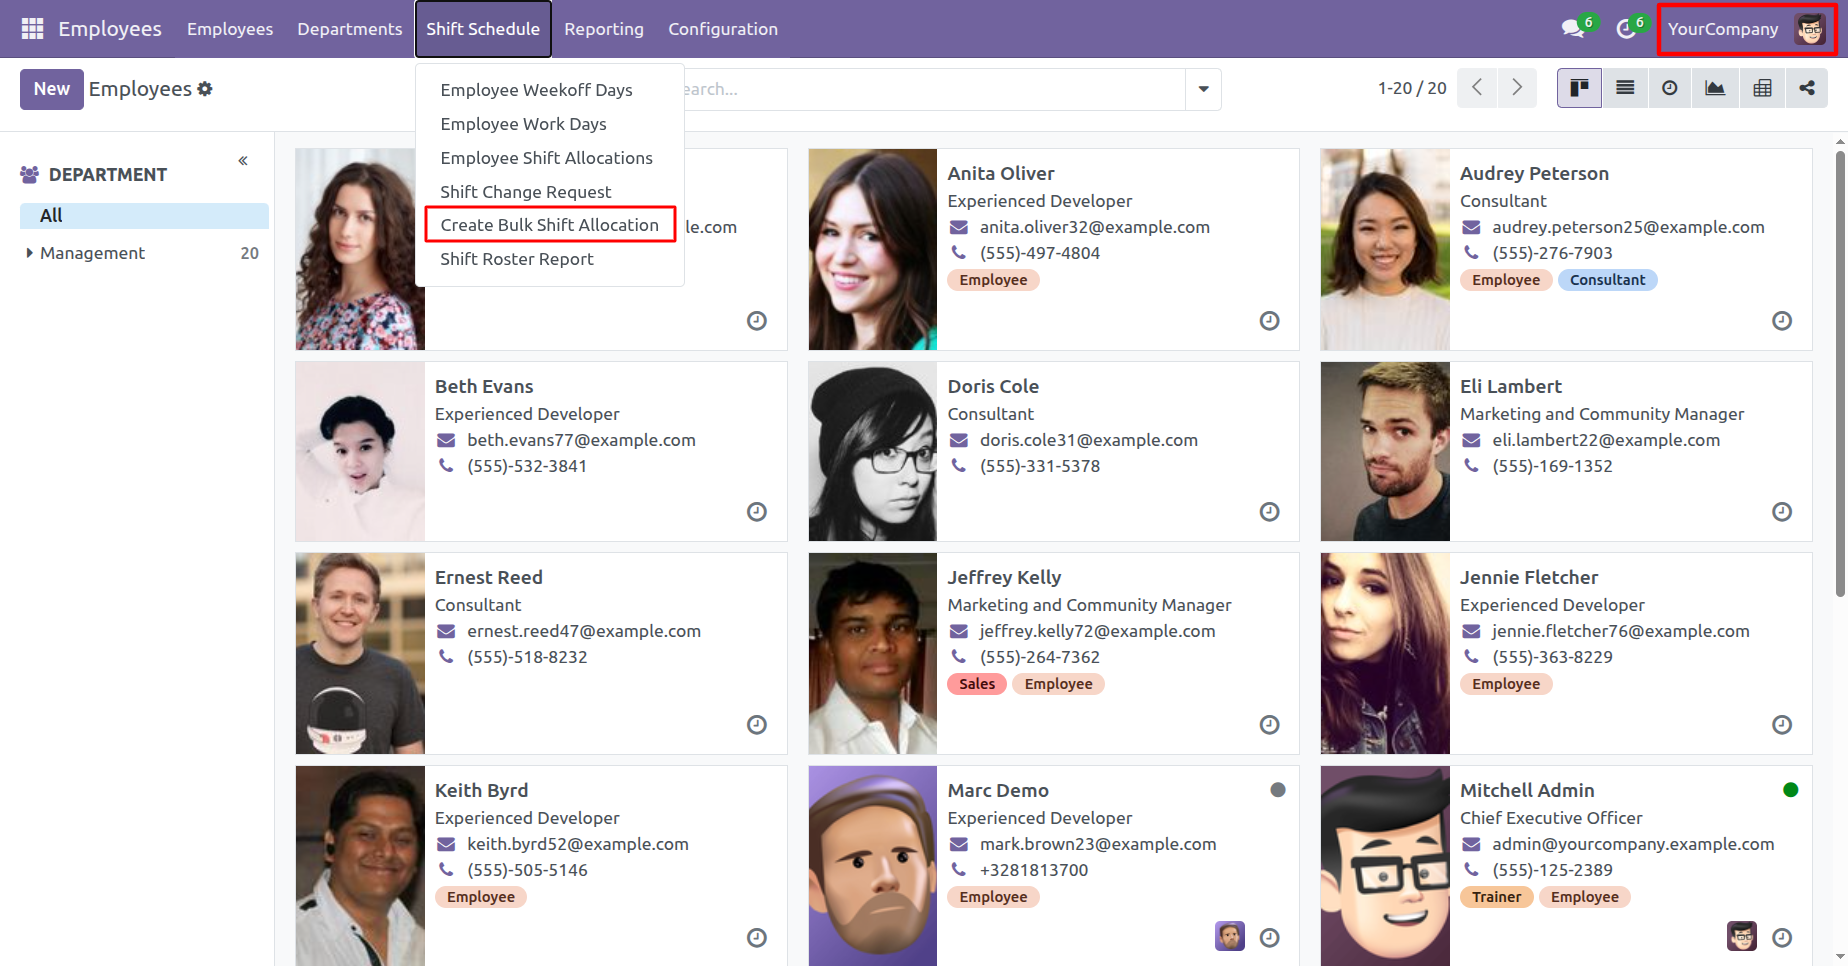Open Anita Oliver's photo thumbnail
Image resolution: width=1848 pixels, height=966 pixels.
873,249
